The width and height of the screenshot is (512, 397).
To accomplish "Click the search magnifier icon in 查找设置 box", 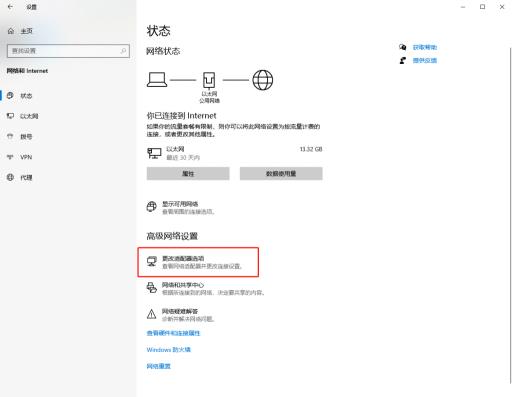I will click(x=123, y=51).
